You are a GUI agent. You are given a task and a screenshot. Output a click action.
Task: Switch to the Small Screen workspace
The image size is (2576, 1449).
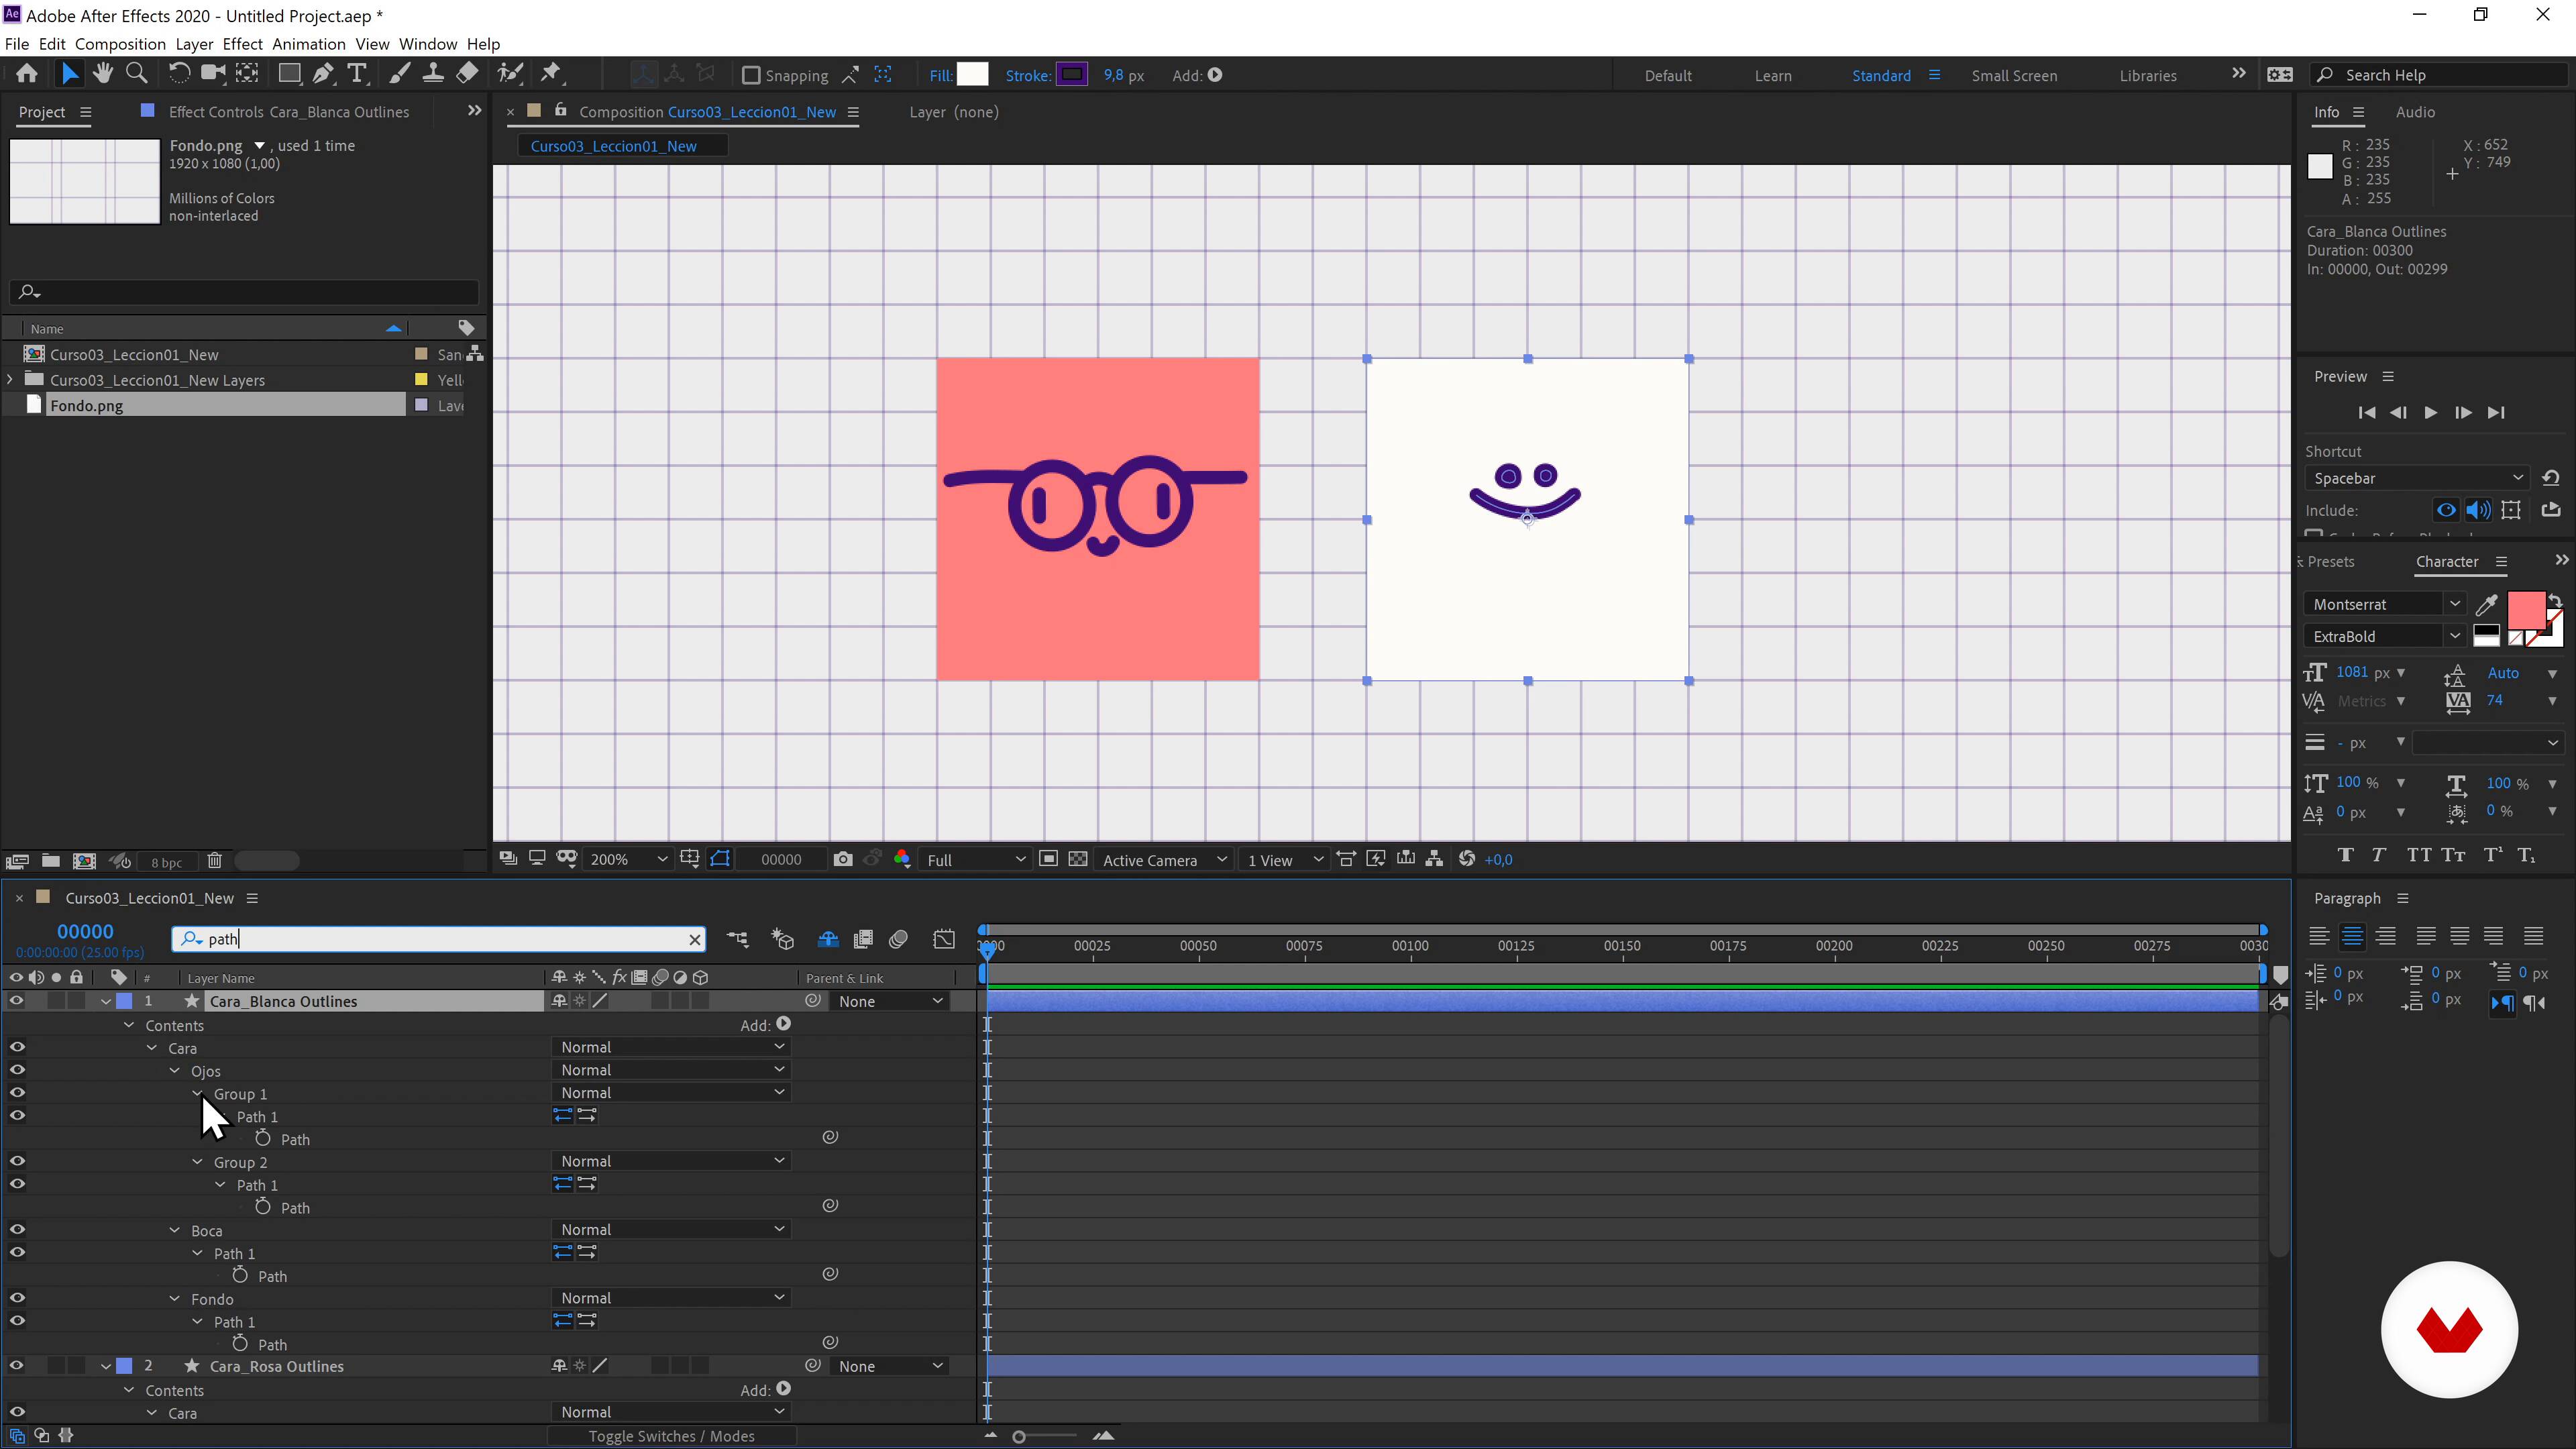click(x=2014, y=75)
